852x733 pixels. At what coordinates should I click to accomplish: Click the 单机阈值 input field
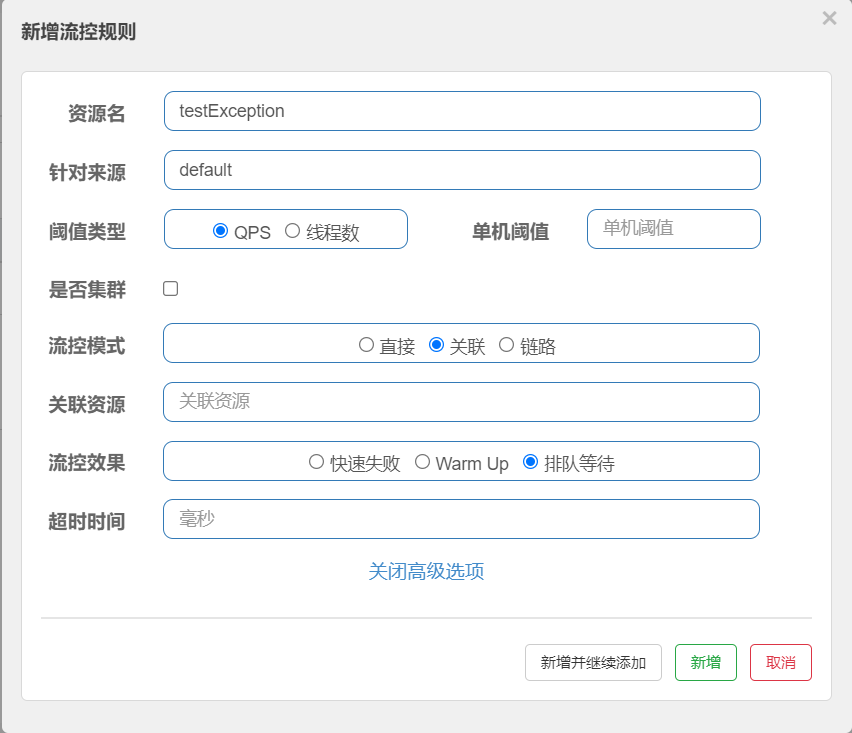tap(673, 229)
